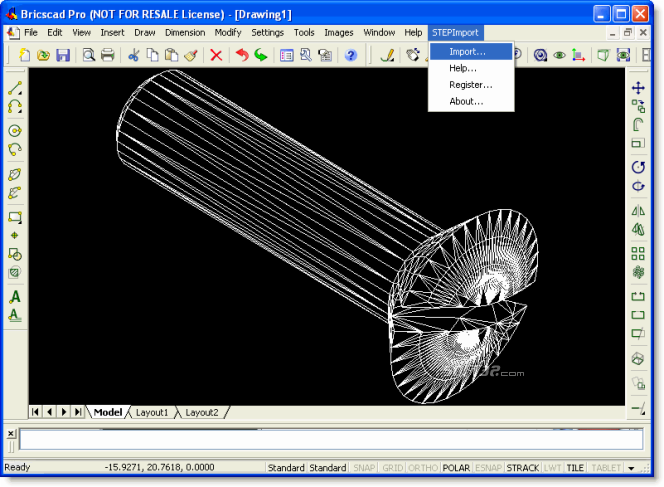Click the Print icon in toolbar
The width and height of the screenshot is (664, 487).
pyautogui.click(x=108, y=55)
